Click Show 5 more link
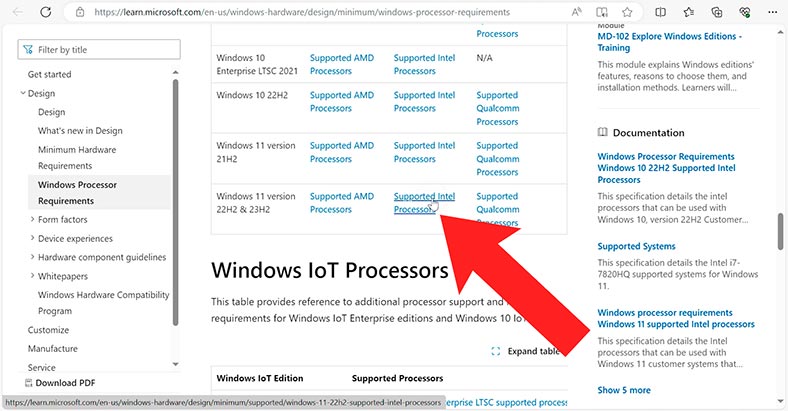 624,390
